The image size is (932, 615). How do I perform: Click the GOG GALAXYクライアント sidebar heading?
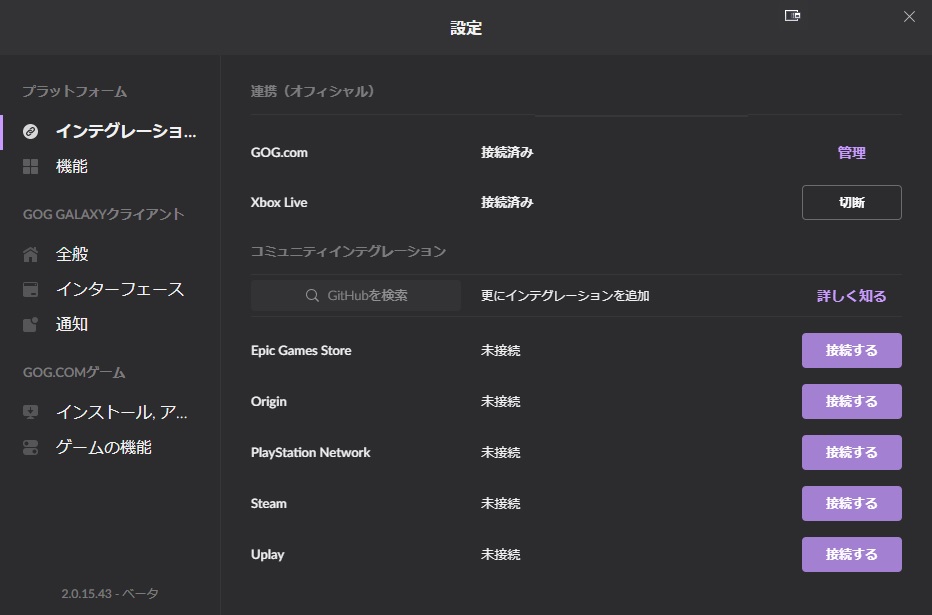[x=103, y=215]
